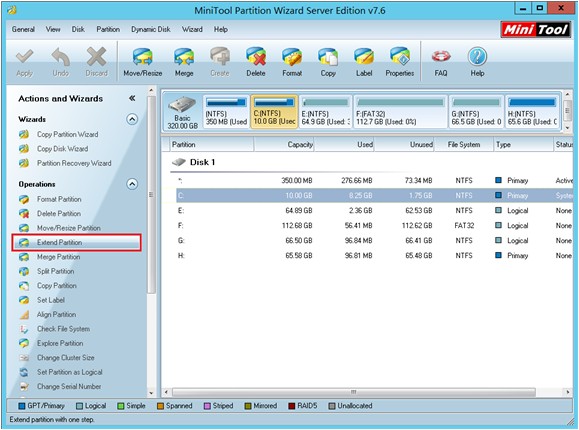
Task: Click the Delete toolbar icon
Action: click(256, 57)
